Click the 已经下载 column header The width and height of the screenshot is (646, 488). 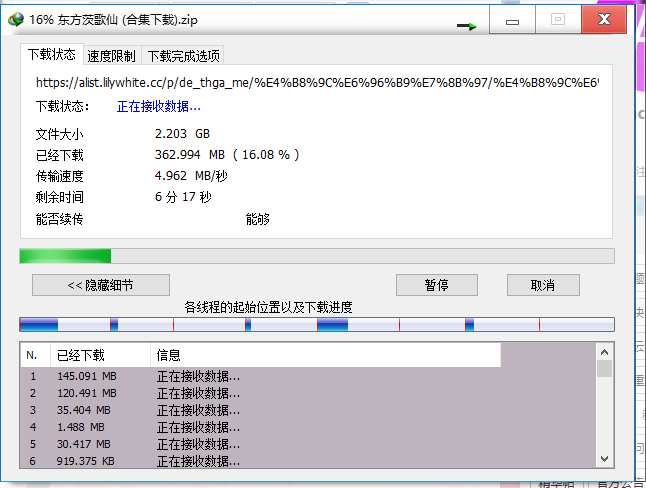(x=101, y=355)
